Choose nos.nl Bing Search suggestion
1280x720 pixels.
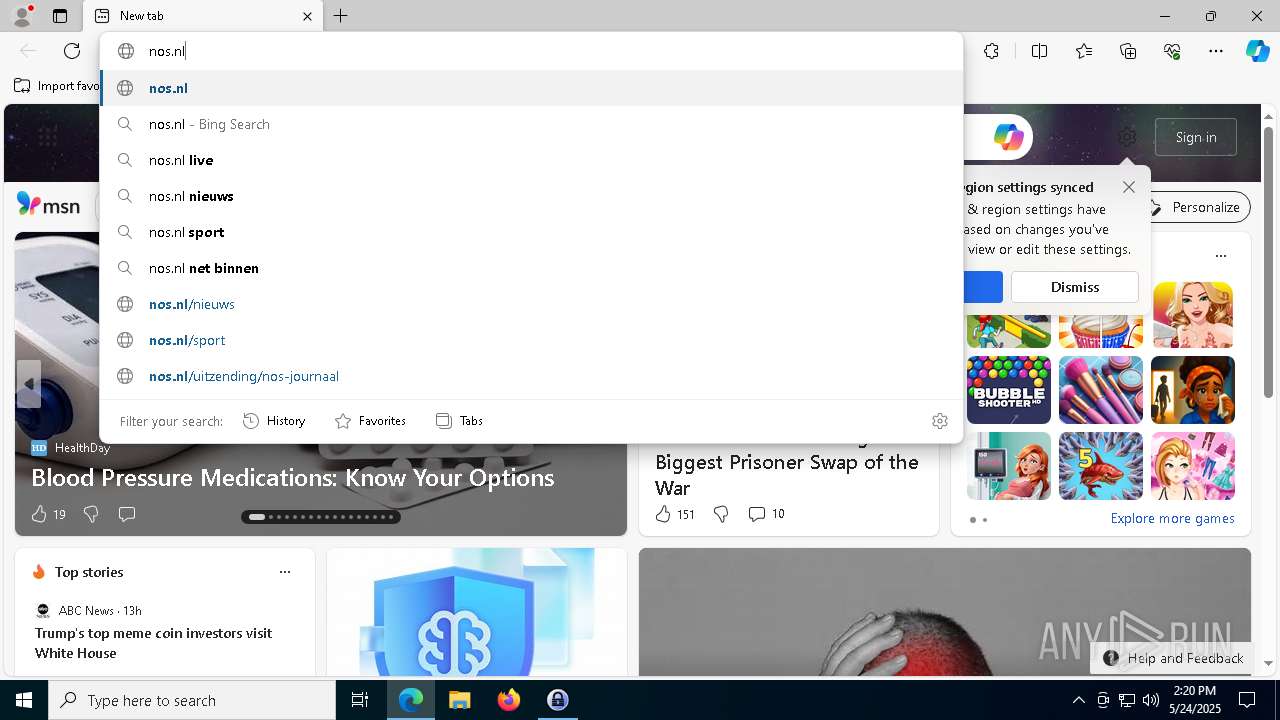click(531, 124)
